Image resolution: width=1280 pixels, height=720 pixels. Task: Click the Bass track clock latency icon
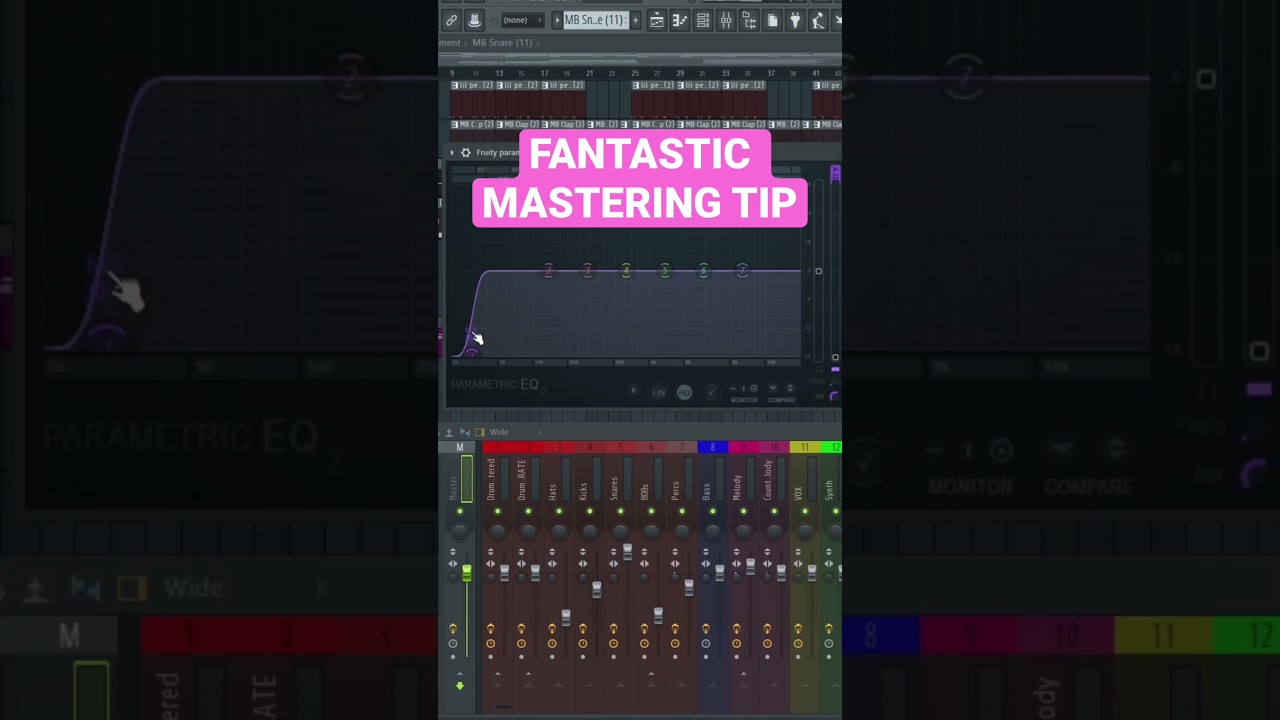pyautogui.click(x=706, y=643)
